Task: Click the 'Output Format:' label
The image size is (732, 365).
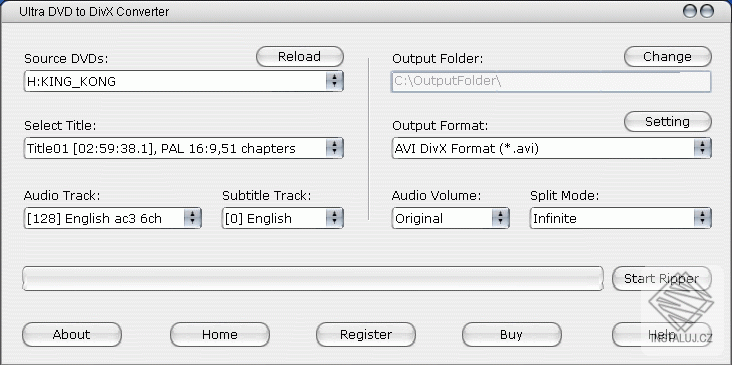Action: 440,126
